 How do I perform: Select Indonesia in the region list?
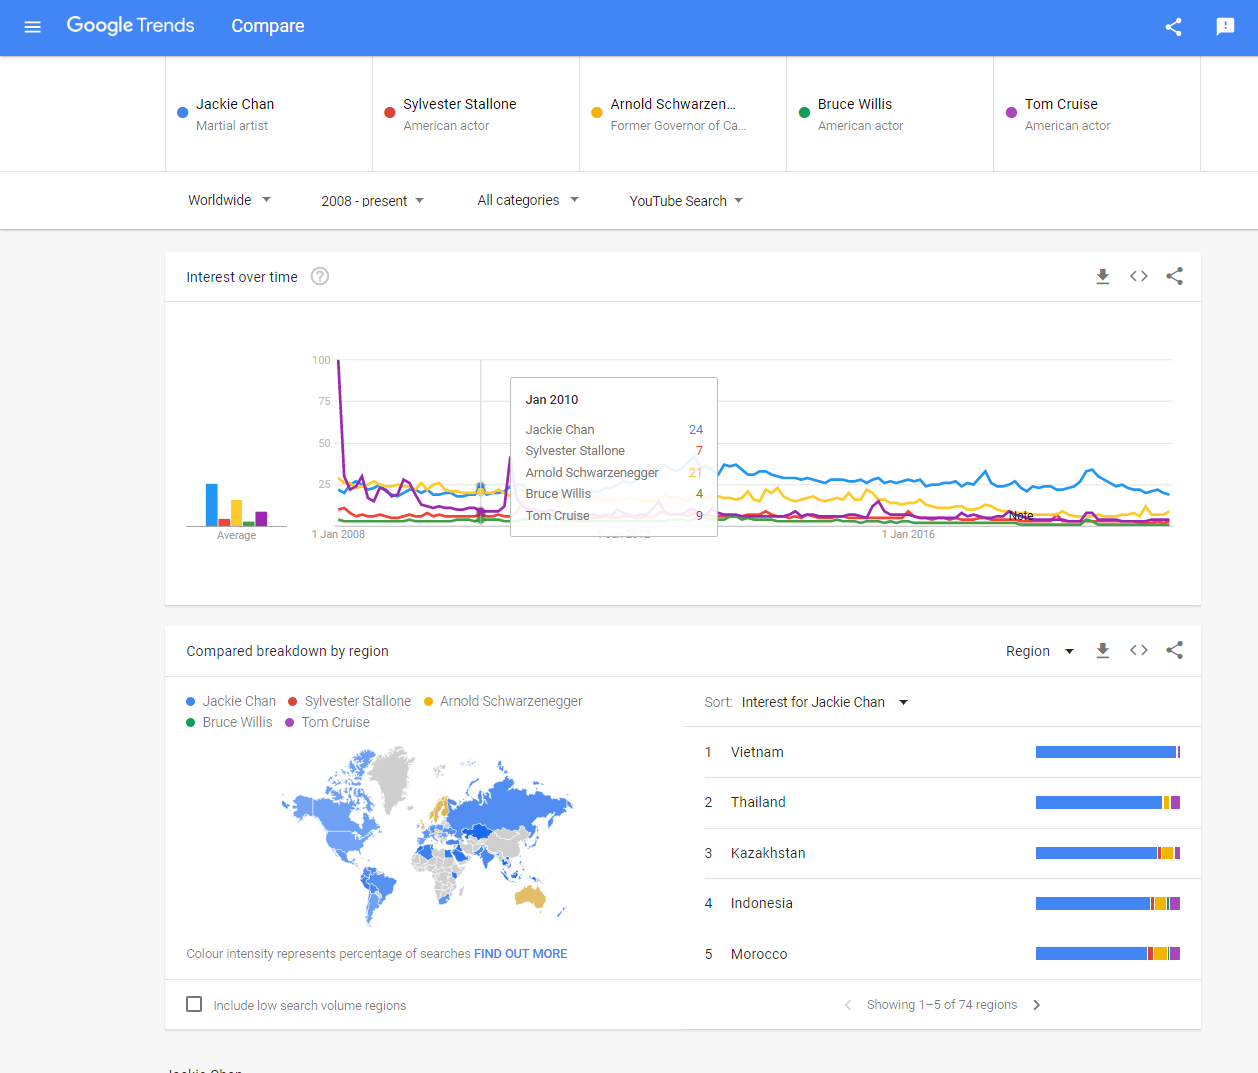(x=761, y=903)
